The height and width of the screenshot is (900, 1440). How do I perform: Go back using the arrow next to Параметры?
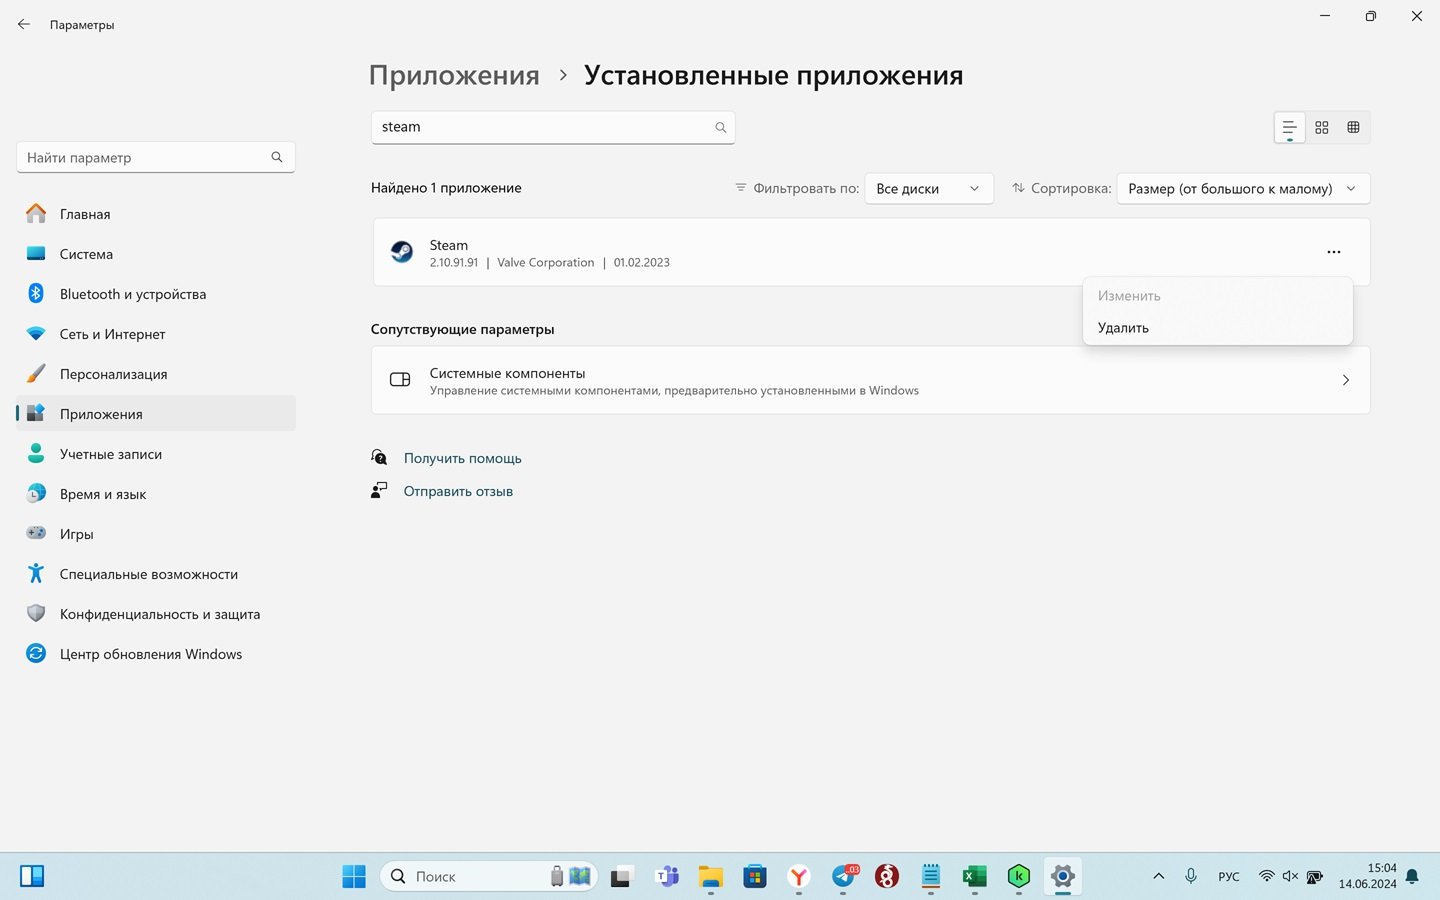pos(24,24)
